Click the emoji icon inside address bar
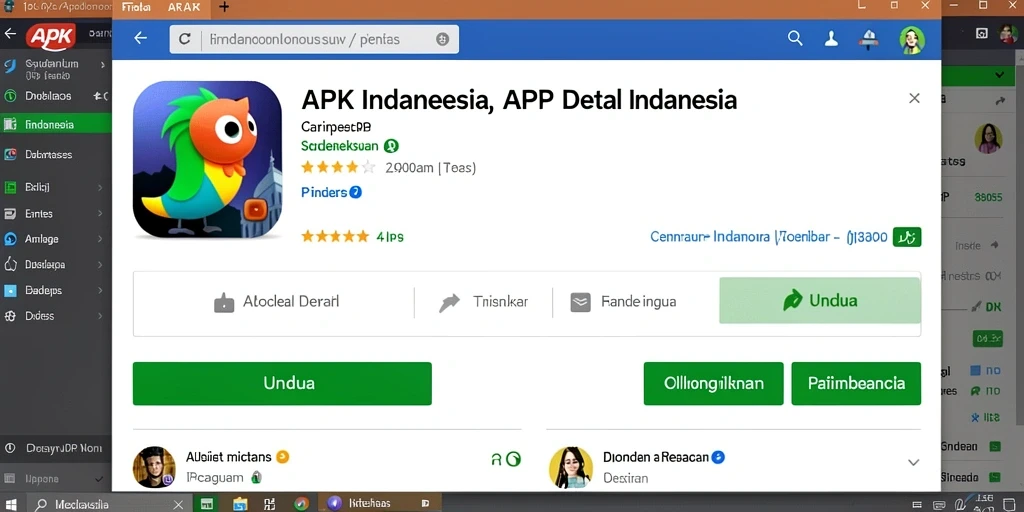Image resolution: width=1024 pixels, height=512 pixels. point(442,39)
